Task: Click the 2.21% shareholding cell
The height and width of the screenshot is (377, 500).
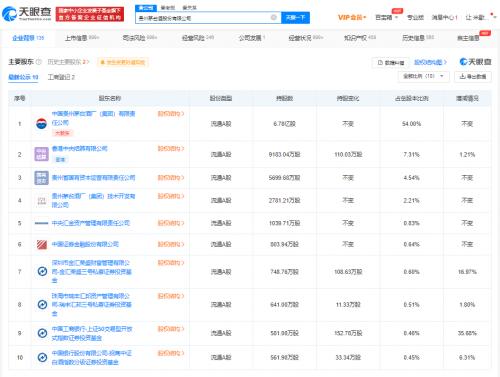Action: [411, 200]
